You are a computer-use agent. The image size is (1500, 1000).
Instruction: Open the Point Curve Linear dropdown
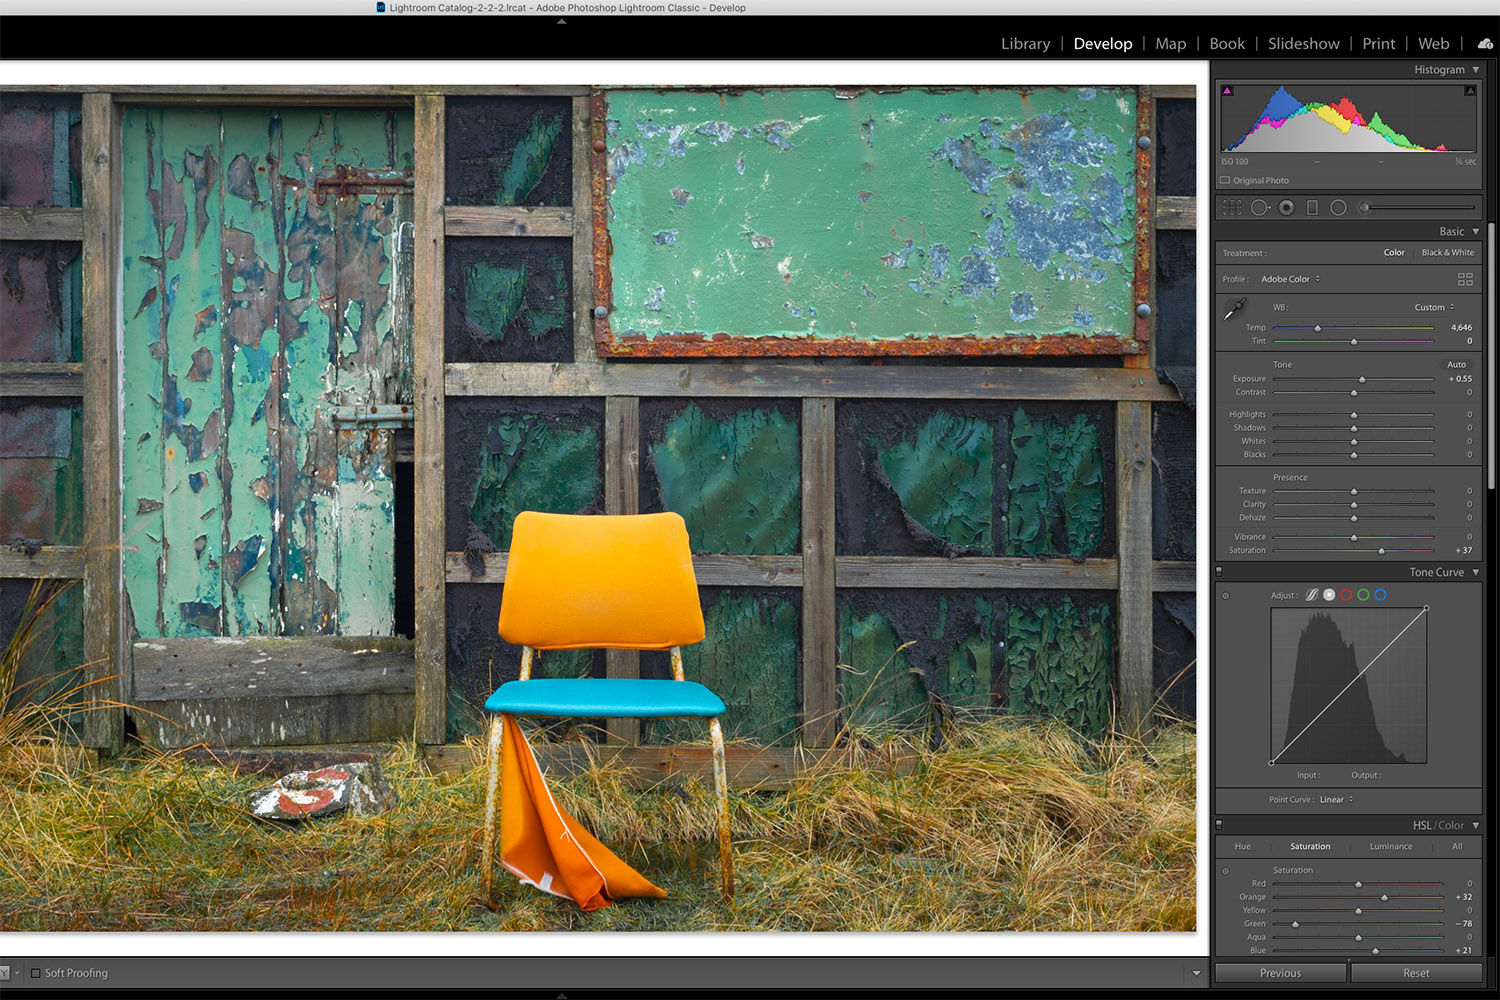click(x=1336, y=800)
